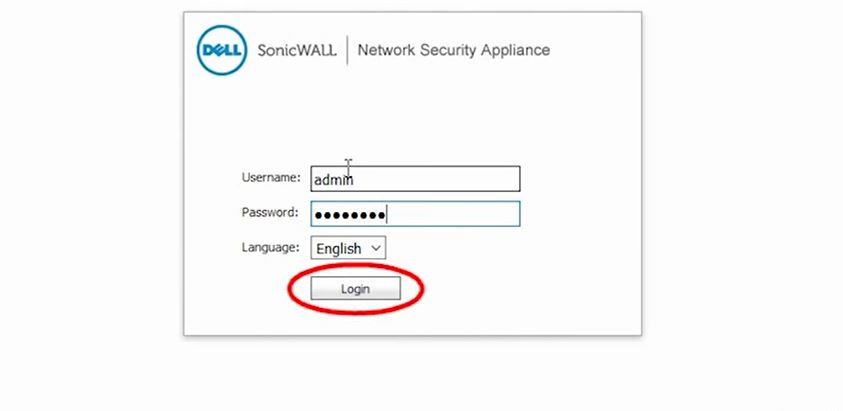Click the Dell logo
The height and width of the screenshot is (411, 843).
pos(222,50)
